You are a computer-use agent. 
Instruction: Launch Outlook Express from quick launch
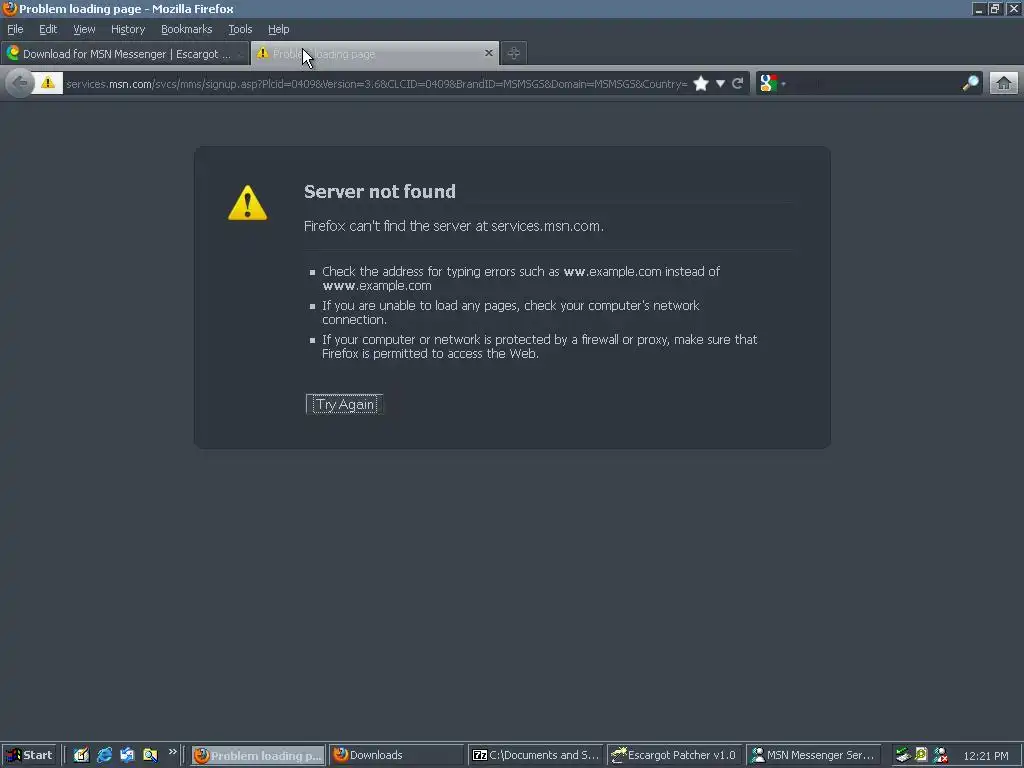(127, 755)
